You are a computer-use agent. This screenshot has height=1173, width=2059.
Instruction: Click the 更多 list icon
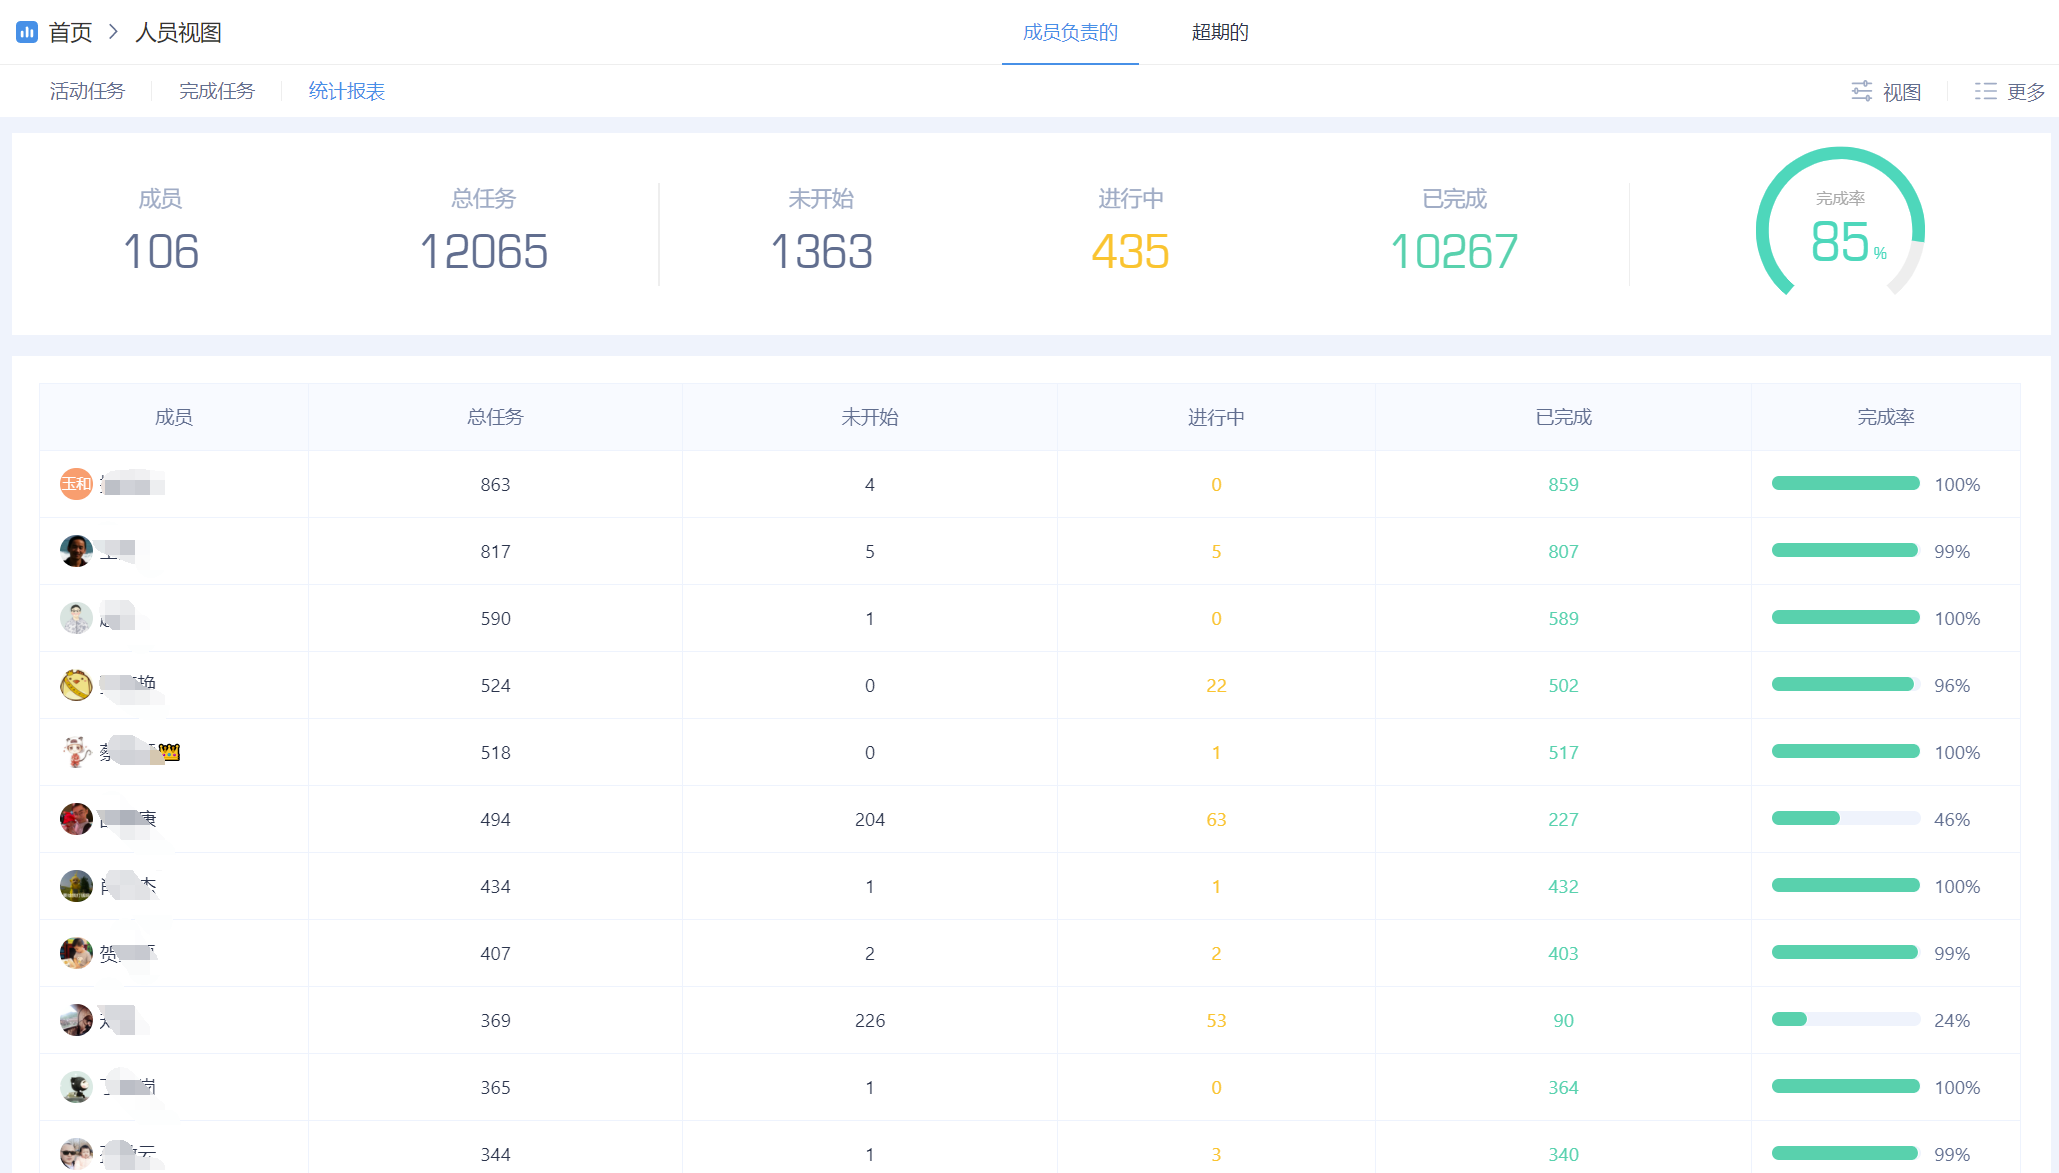[x=1985, y=91]
